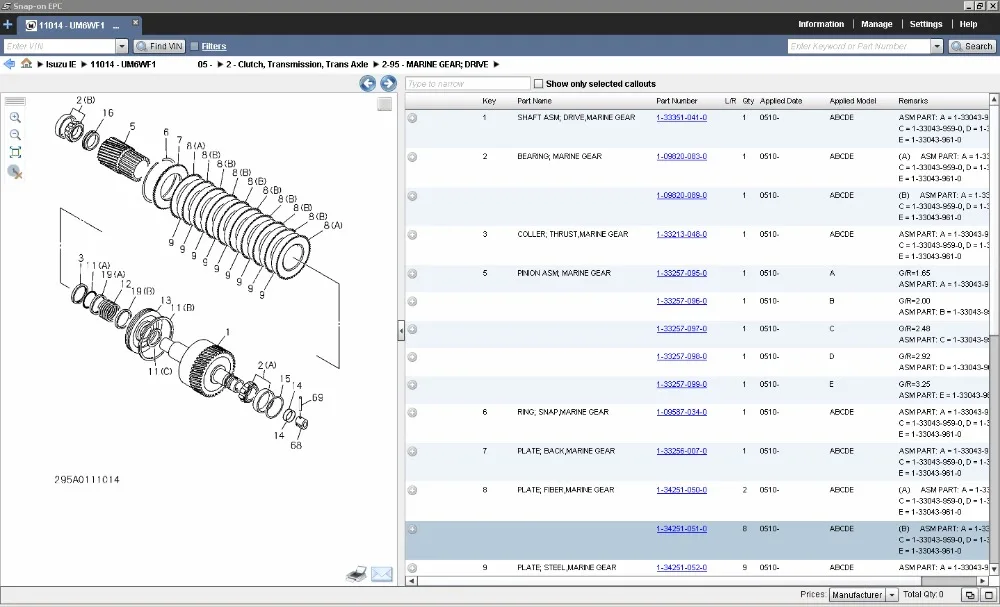1000x607 pixels.
Task: Collapse the diagram panel splitter arrow
Action: pyautogui.click(x=401, y=331)
